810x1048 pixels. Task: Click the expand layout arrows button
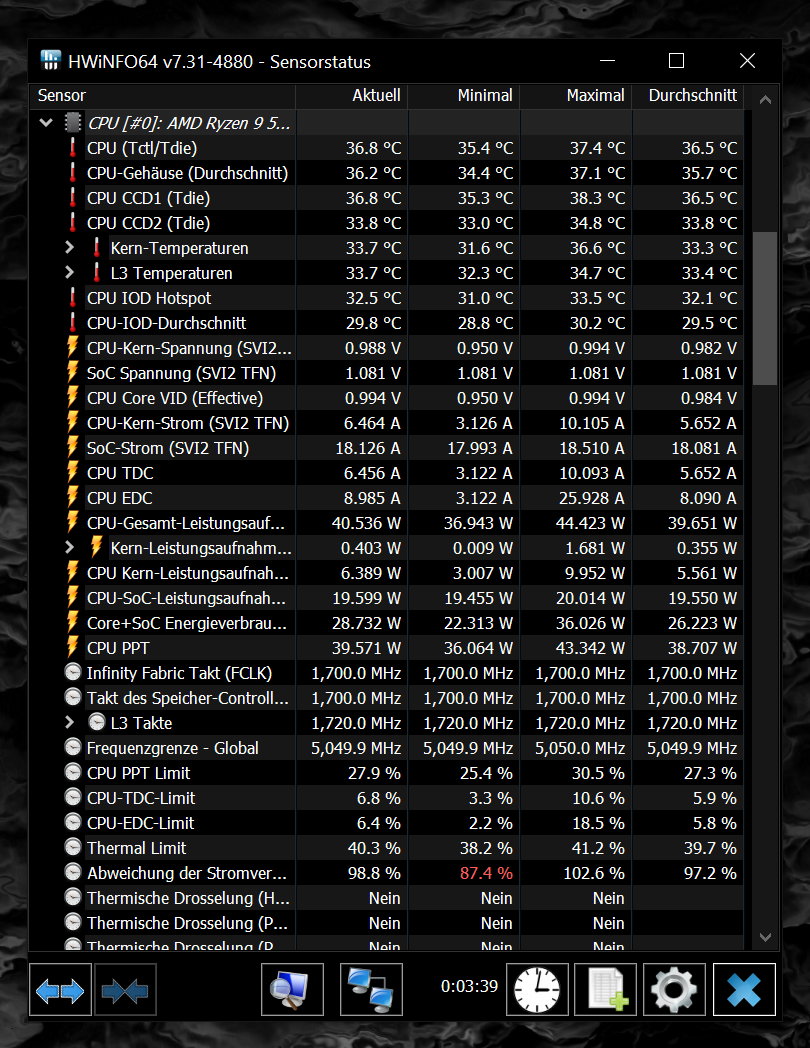point(60,990)
